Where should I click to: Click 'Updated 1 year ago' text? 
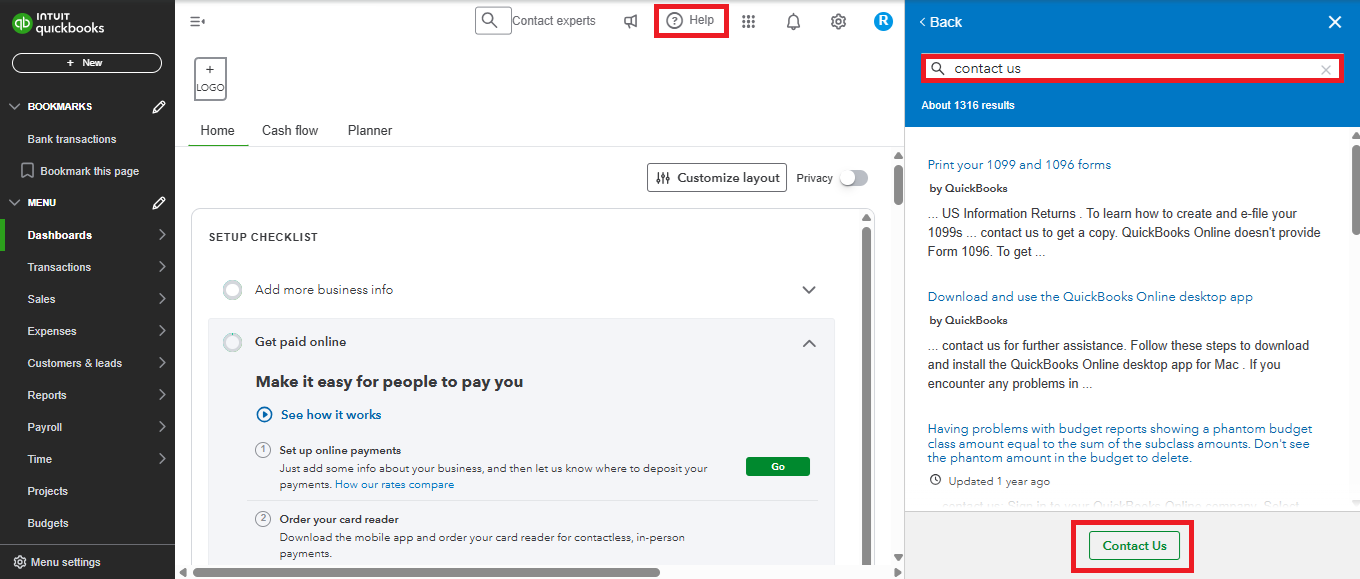tap(999, 481)
